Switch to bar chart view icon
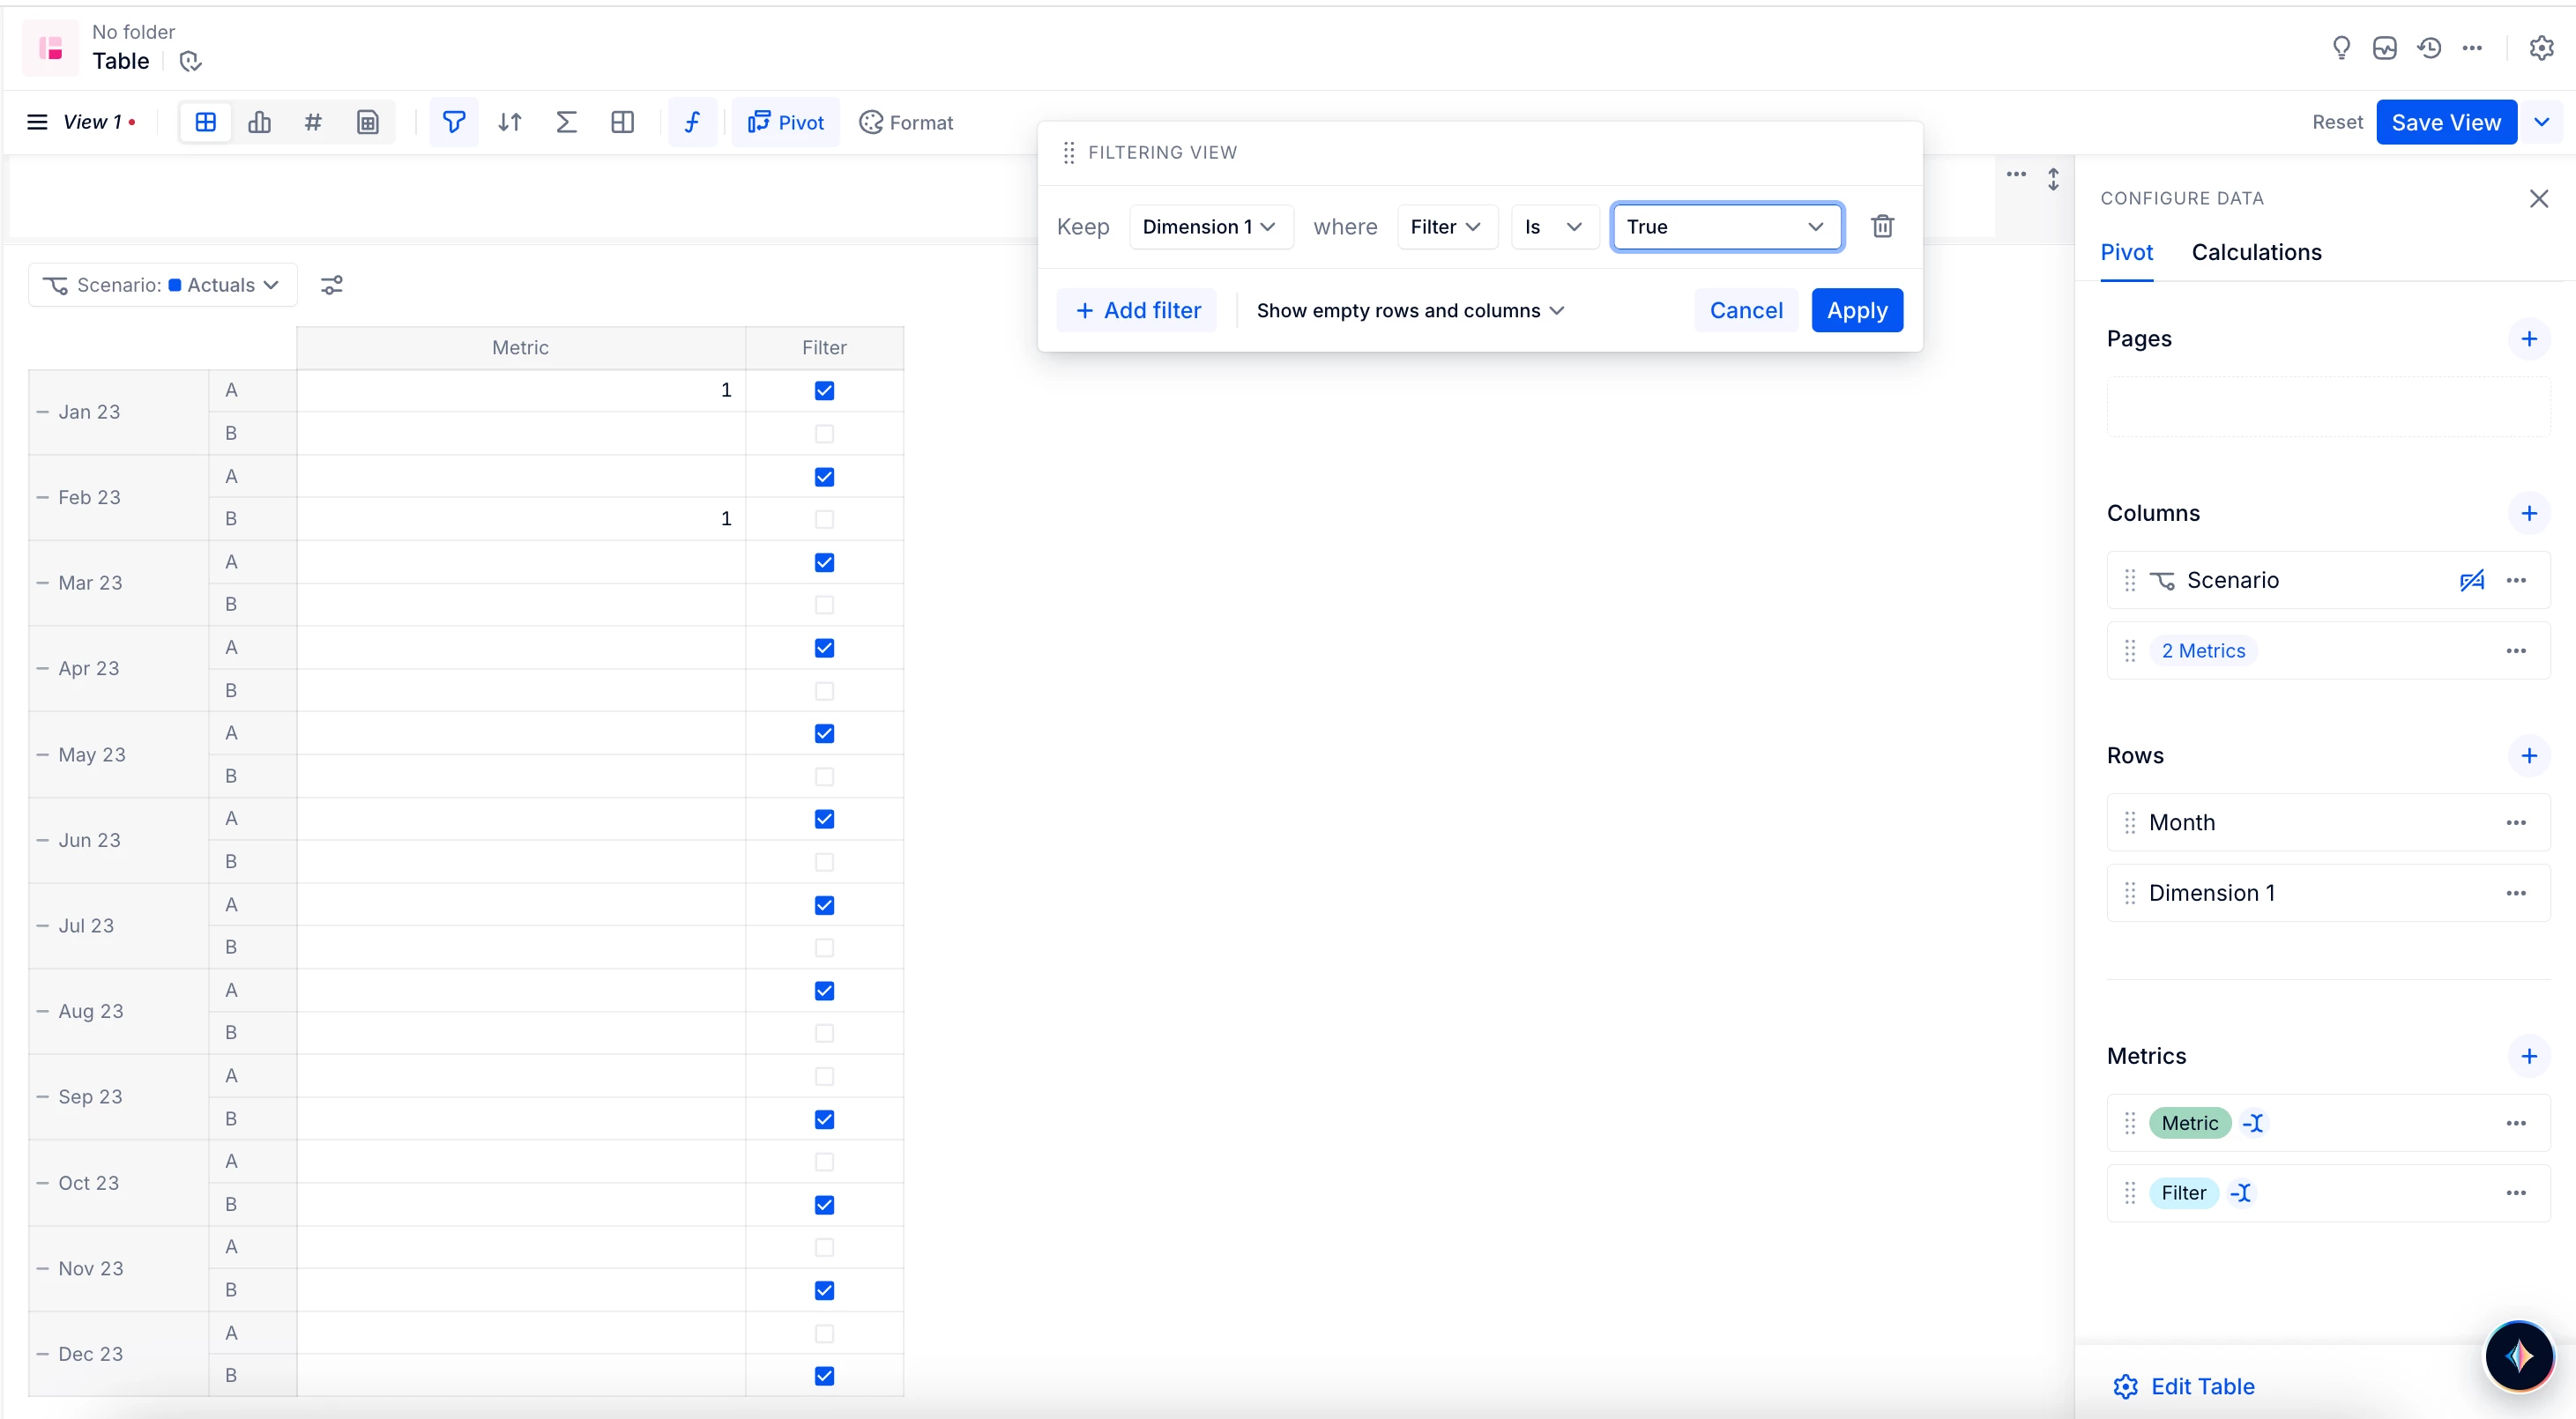Image resolution: width=2576 pixels, height=1419 pixels. [259, 122]
